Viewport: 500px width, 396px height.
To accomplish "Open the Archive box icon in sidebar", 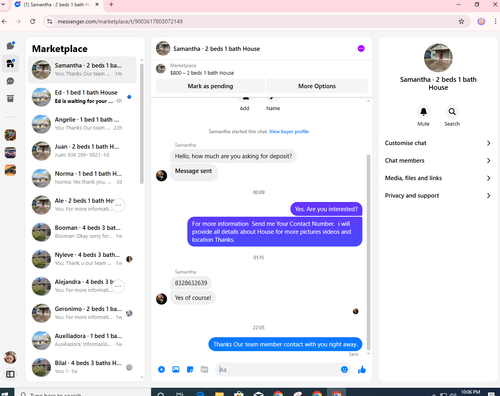I will pyautogui.click(x=10, y=98).
